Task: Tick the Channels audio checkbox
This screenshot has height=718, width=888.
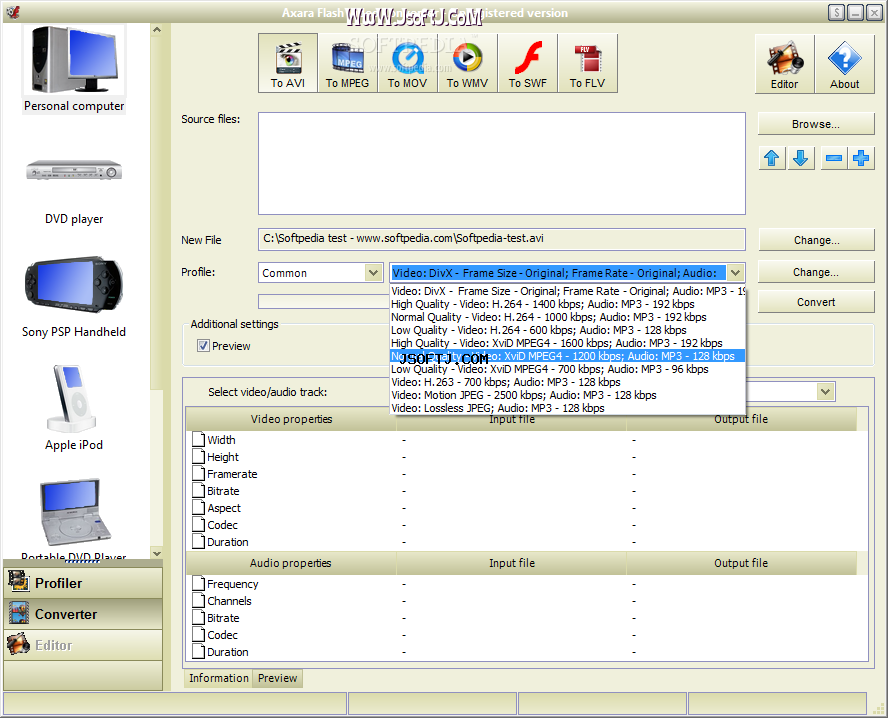Action: point(198,600)
